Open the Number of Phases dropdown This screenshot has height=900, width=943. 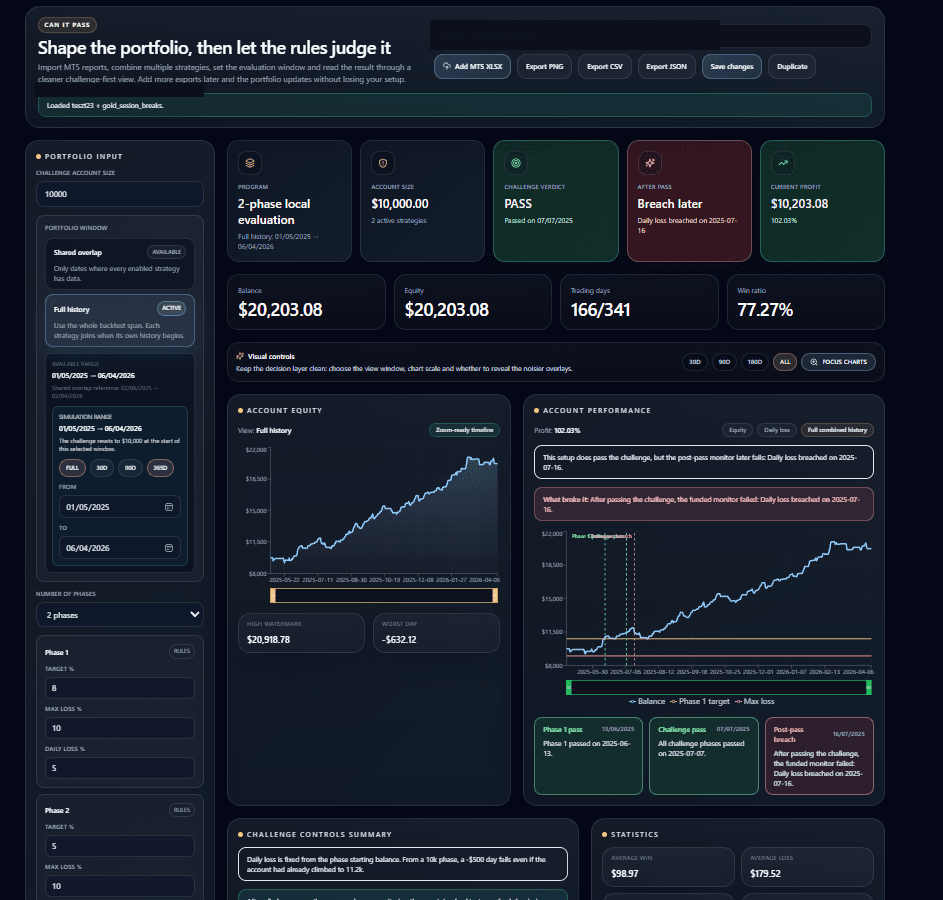pyautogui.click(x=119, y=614)
